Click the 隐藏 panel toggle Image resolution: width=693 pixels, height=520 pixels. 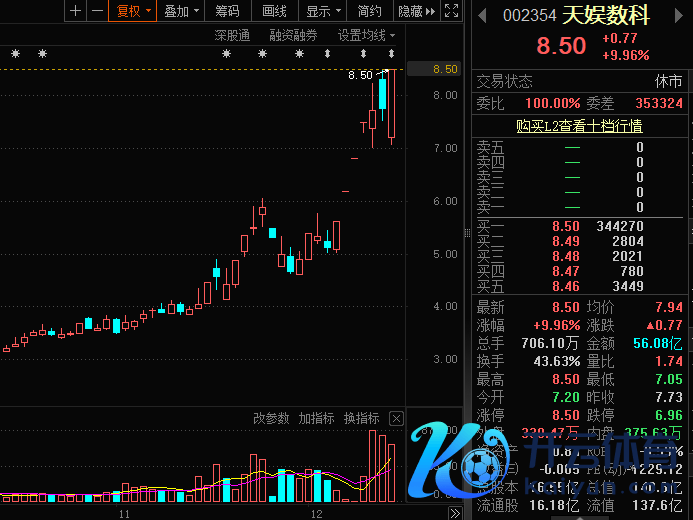point(416,11)
